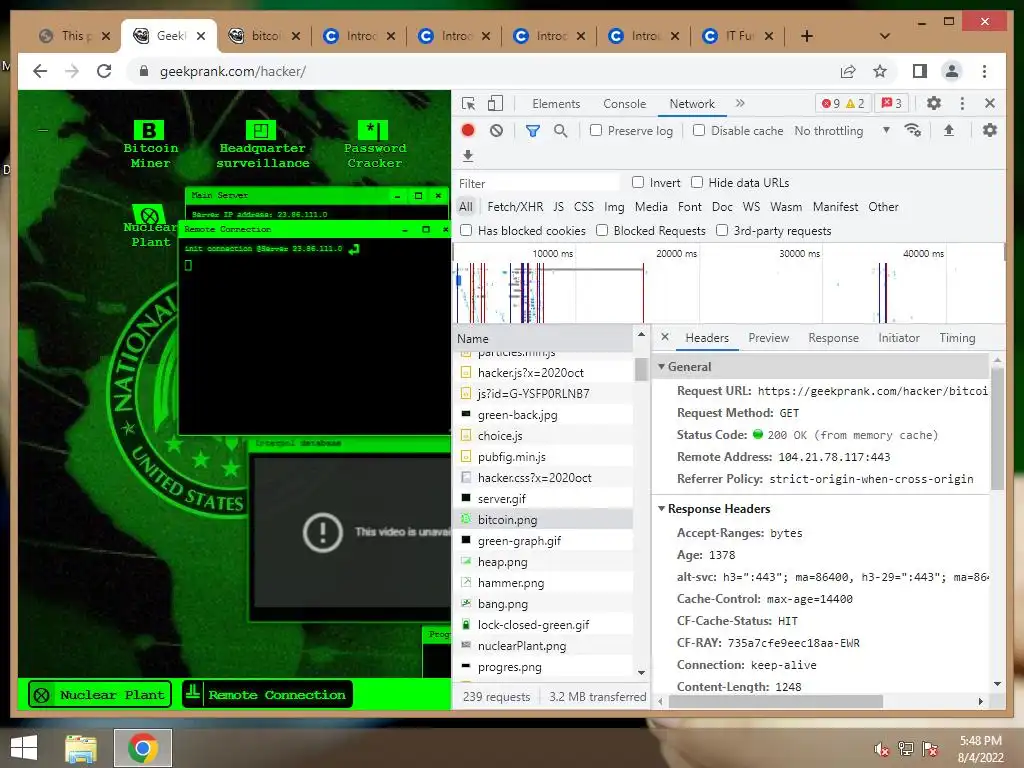Collapse the General headers section
Image resolution: width=1024 pixels, height=768 pixels.
tap(661, 367)
